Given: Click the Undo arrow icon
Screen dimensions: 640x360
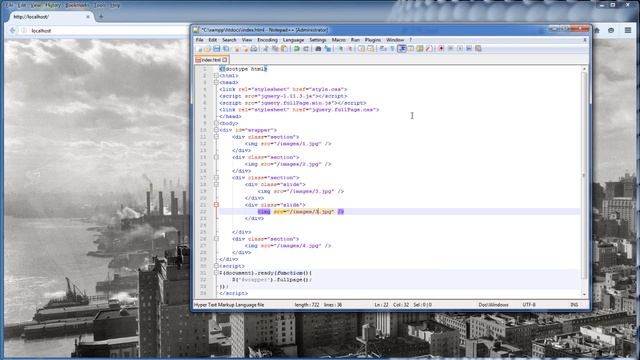Looking at the screenshot, I should [296, 49].
